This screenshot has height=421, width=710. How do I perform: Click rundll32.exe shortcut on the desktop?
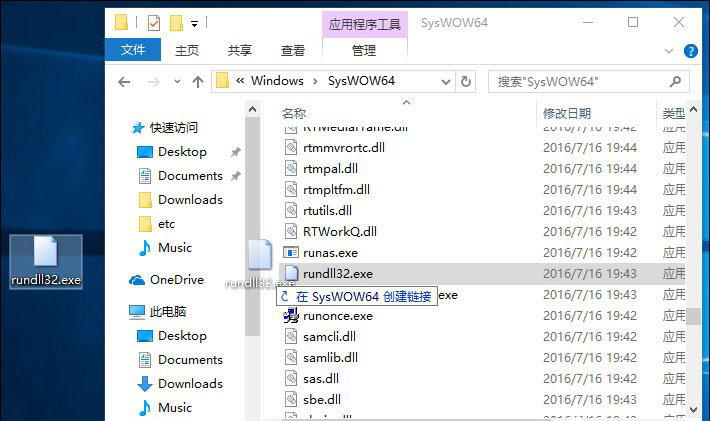(x=46, y=262)
